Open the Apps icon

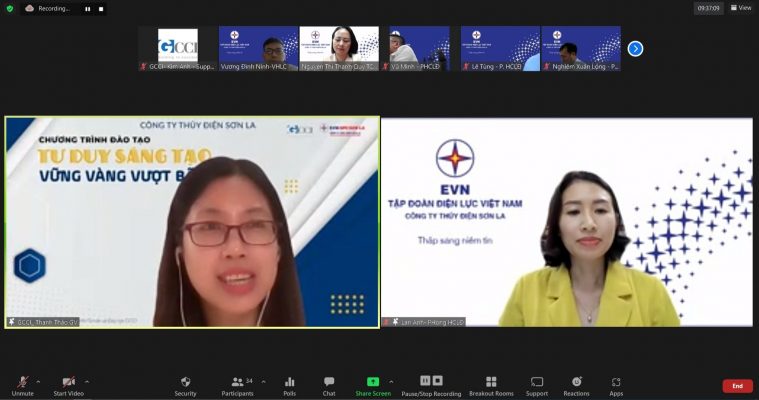[x=616, y=382]
